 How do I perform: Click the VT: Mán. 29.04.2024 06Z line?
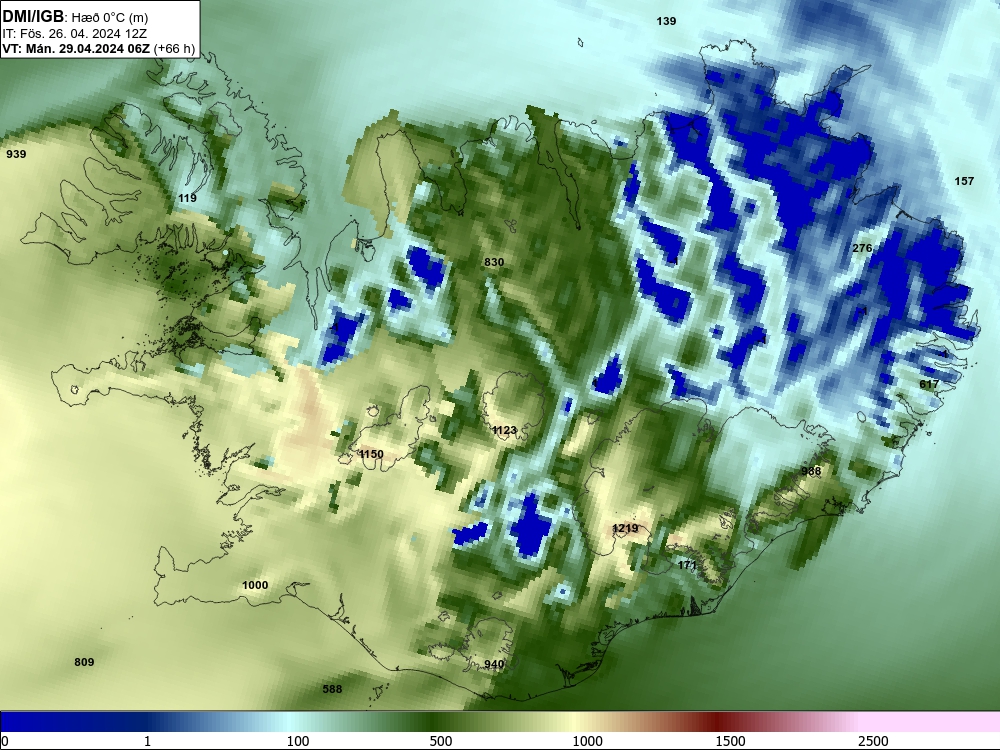(x=76, y=48)
